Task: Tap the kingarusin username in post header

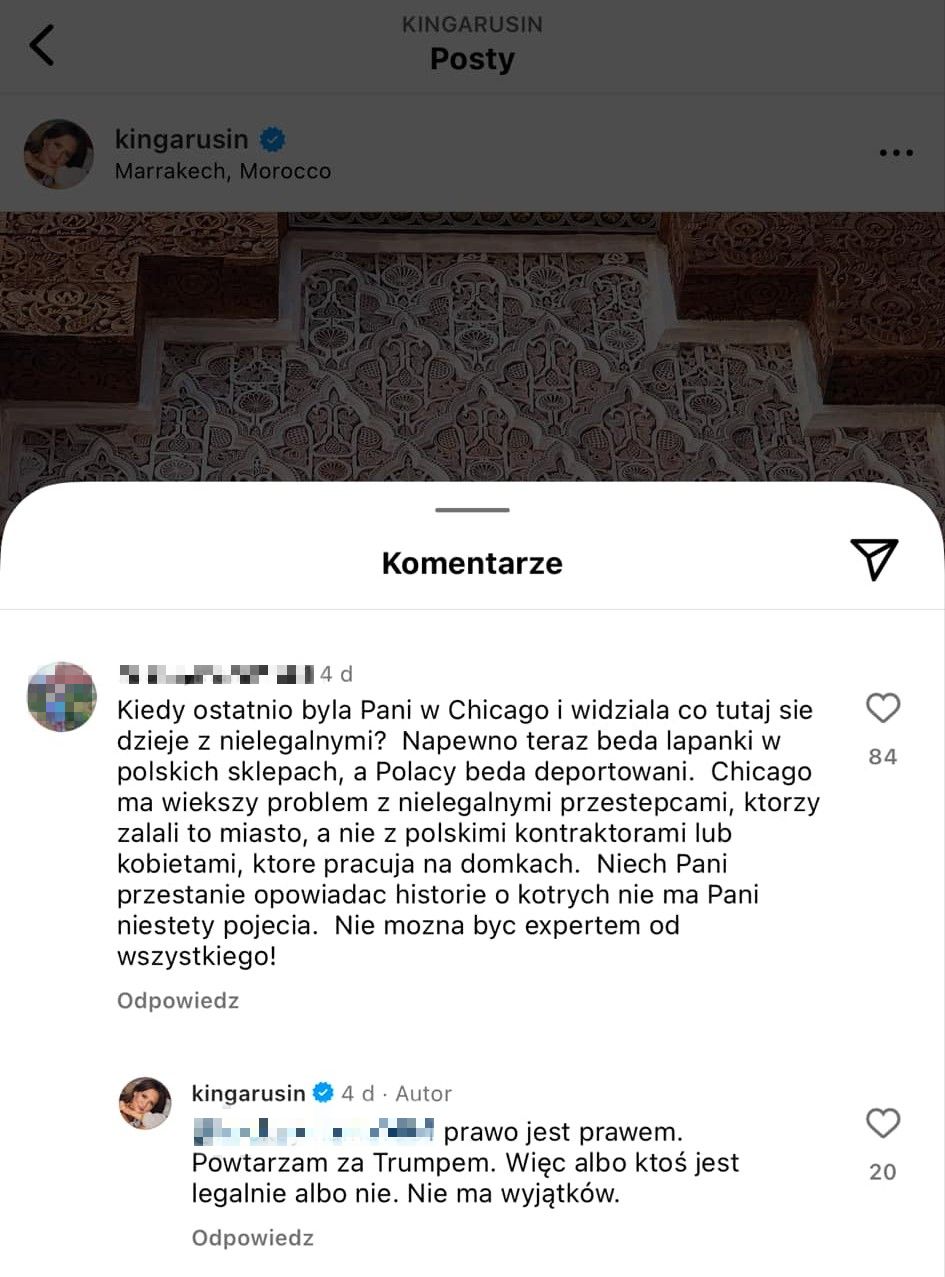Action: (182, 139)
